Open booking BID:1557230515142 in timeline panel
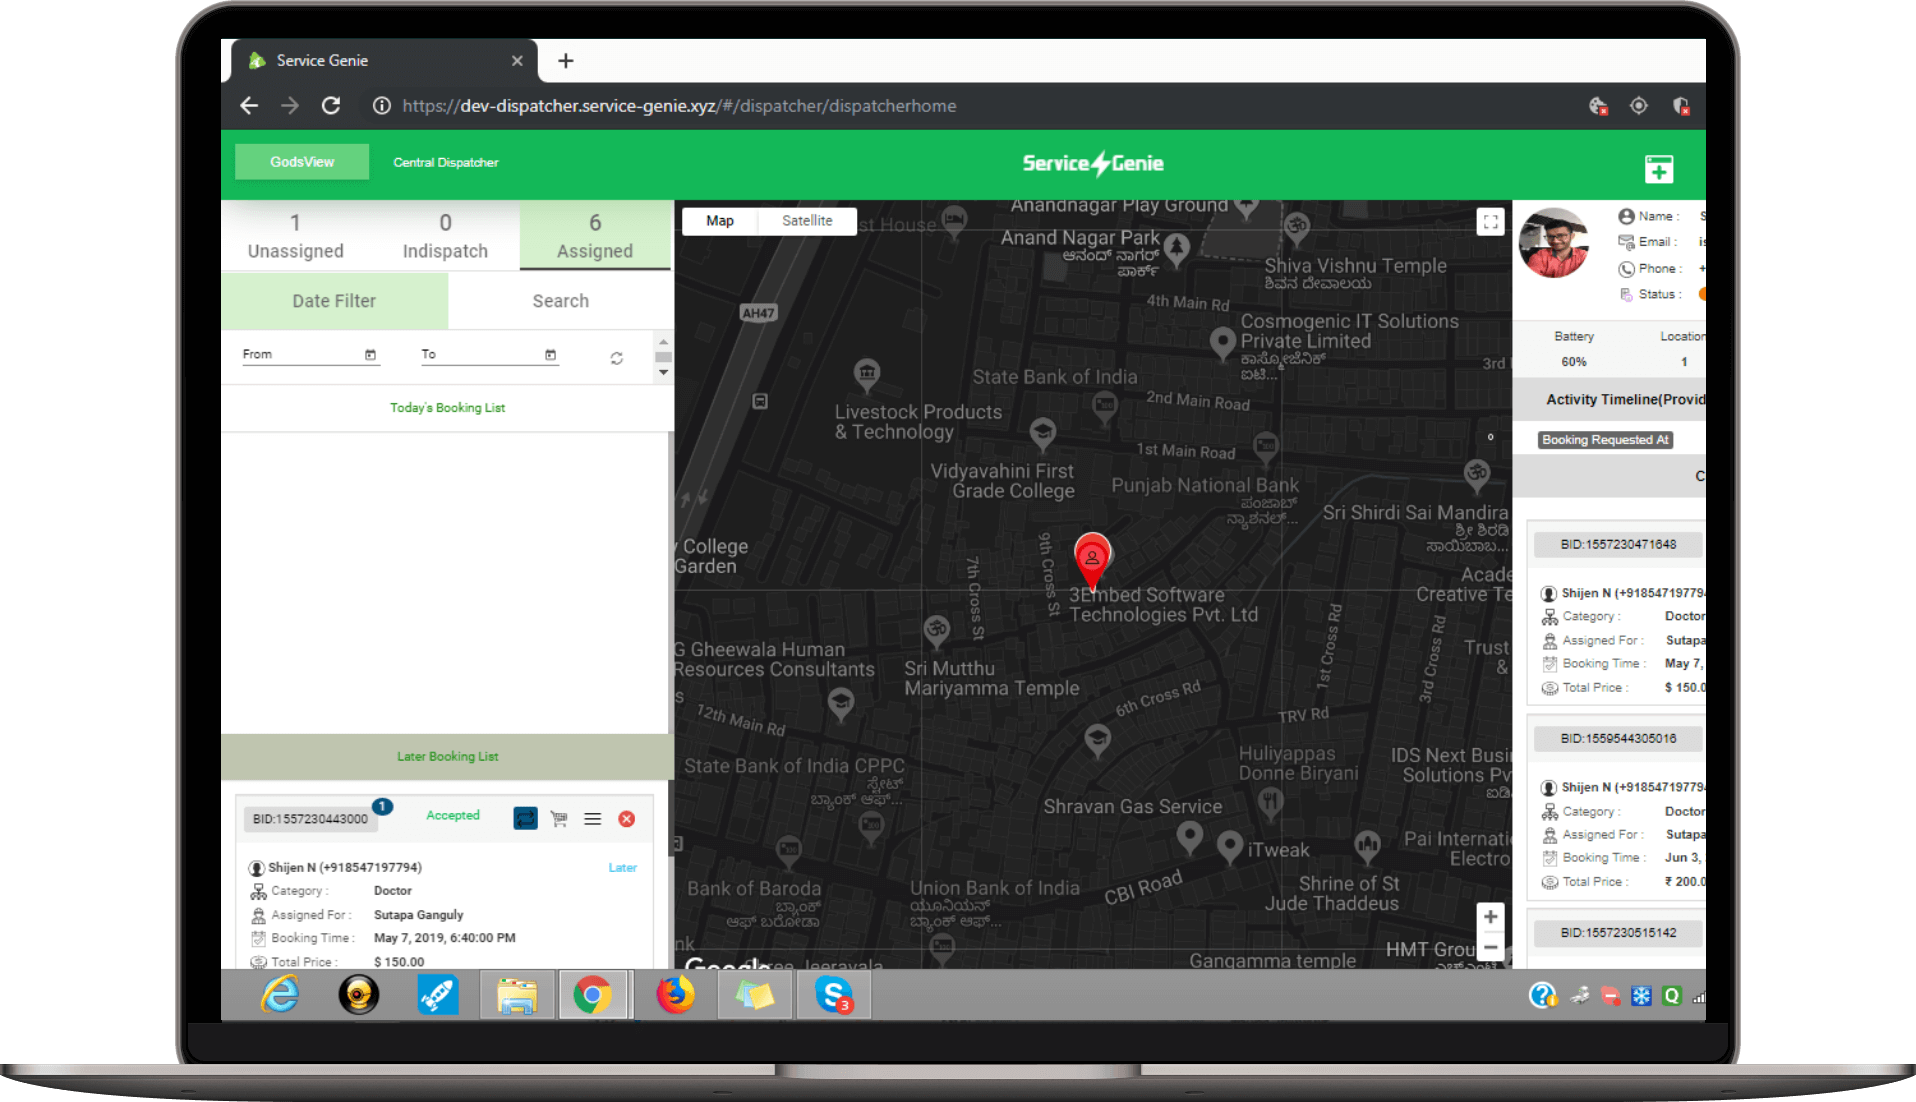Screen dimensions: 1916x1102 point(1618,933)
